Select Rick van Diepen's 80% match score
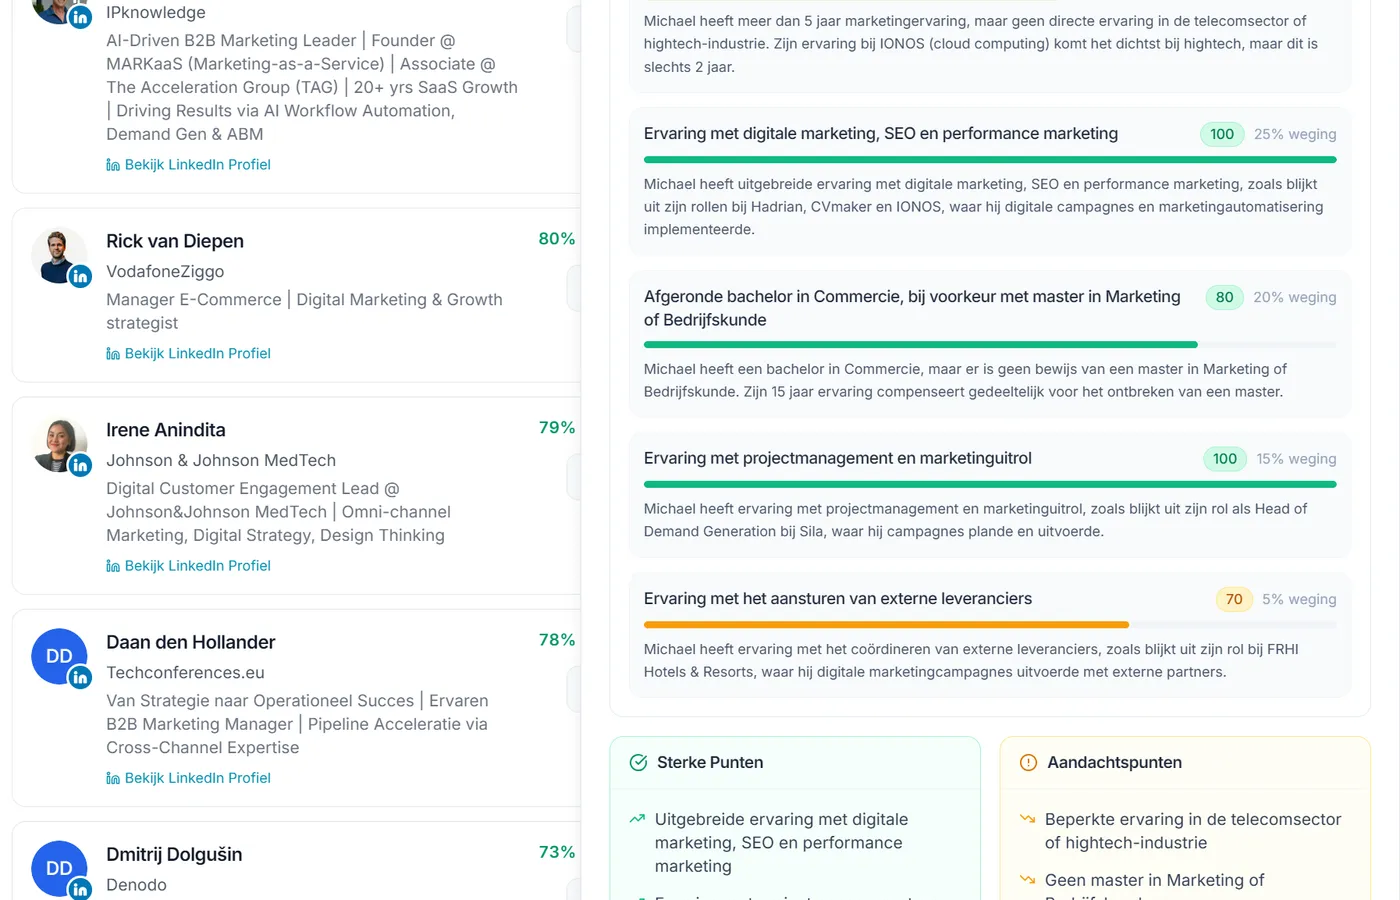This screenshot has width=1400, height=900. (x=556, y=239)
